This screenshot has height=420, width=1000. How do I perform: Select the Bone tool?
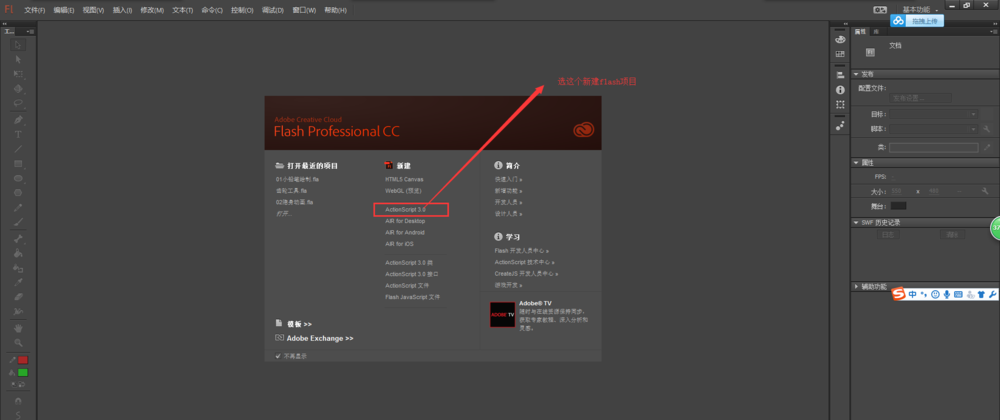point(18,239)
